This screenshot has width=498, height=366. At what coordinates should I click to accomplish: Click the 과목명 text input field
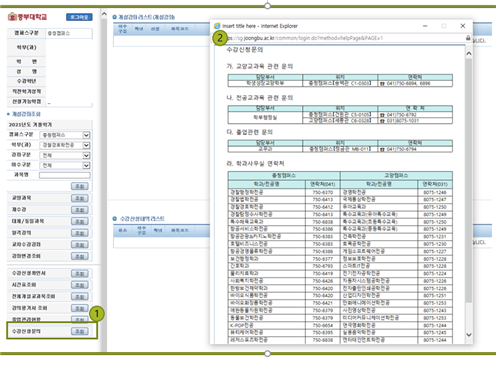(x=65, y=175)
